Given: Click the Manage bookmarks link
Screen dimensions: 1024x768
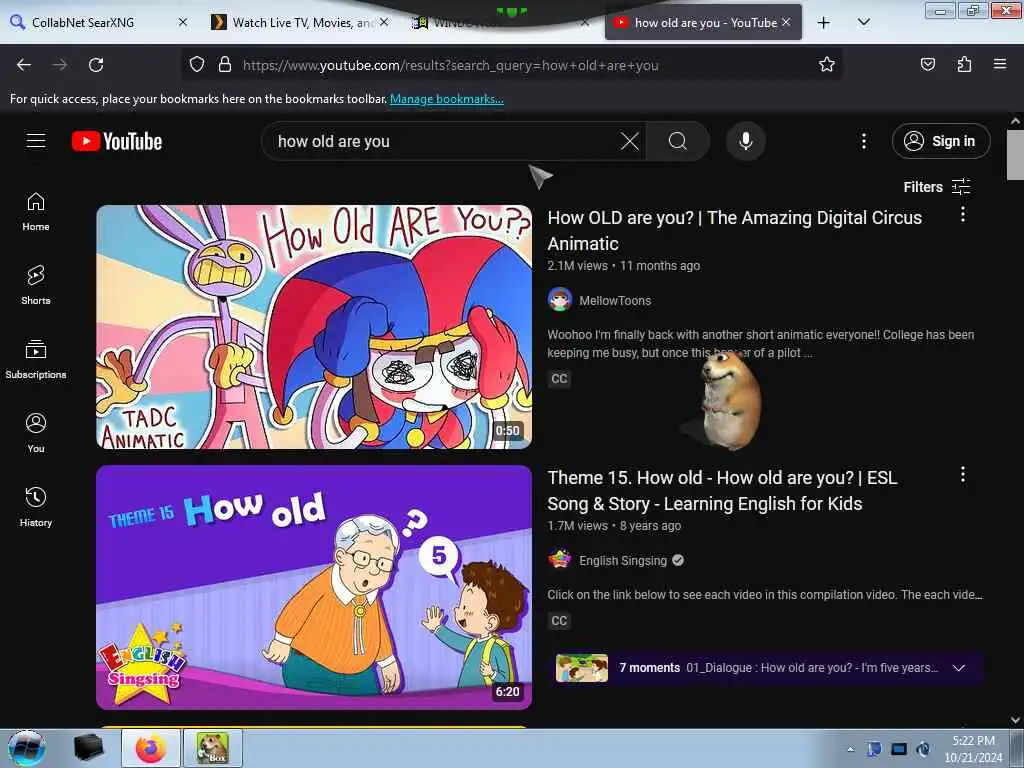Looking at the screenshot, I should click(447, 99).
